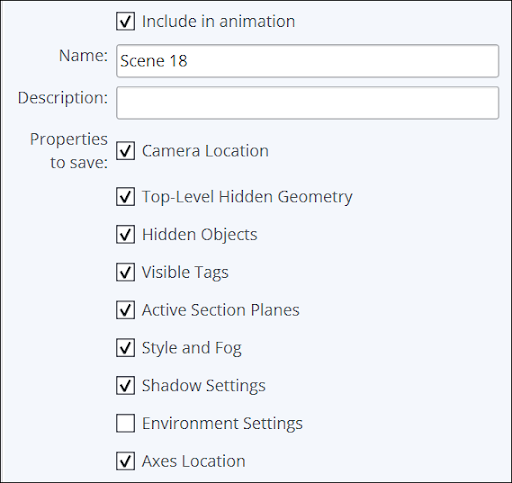Toggle the Visible Tags checkbox off
This screenshot has width=512, height=483.
coord(125,272)
